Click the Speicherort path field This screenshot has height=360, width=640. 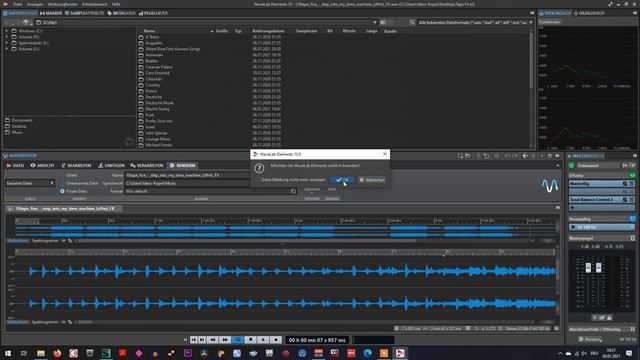pyautogui.click(x=188, y=183)
